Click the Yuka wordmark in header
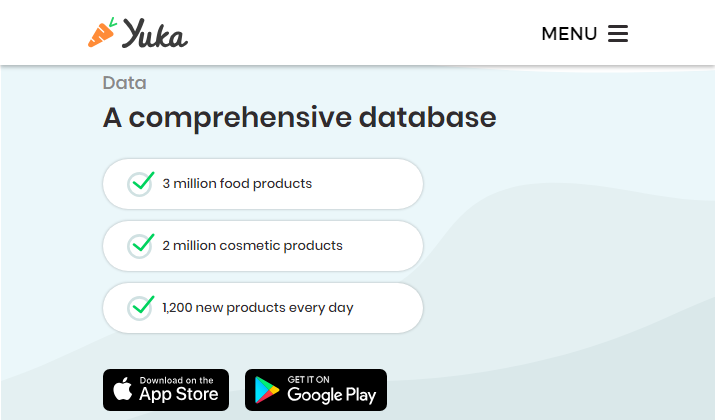 (x=155, y=33)
